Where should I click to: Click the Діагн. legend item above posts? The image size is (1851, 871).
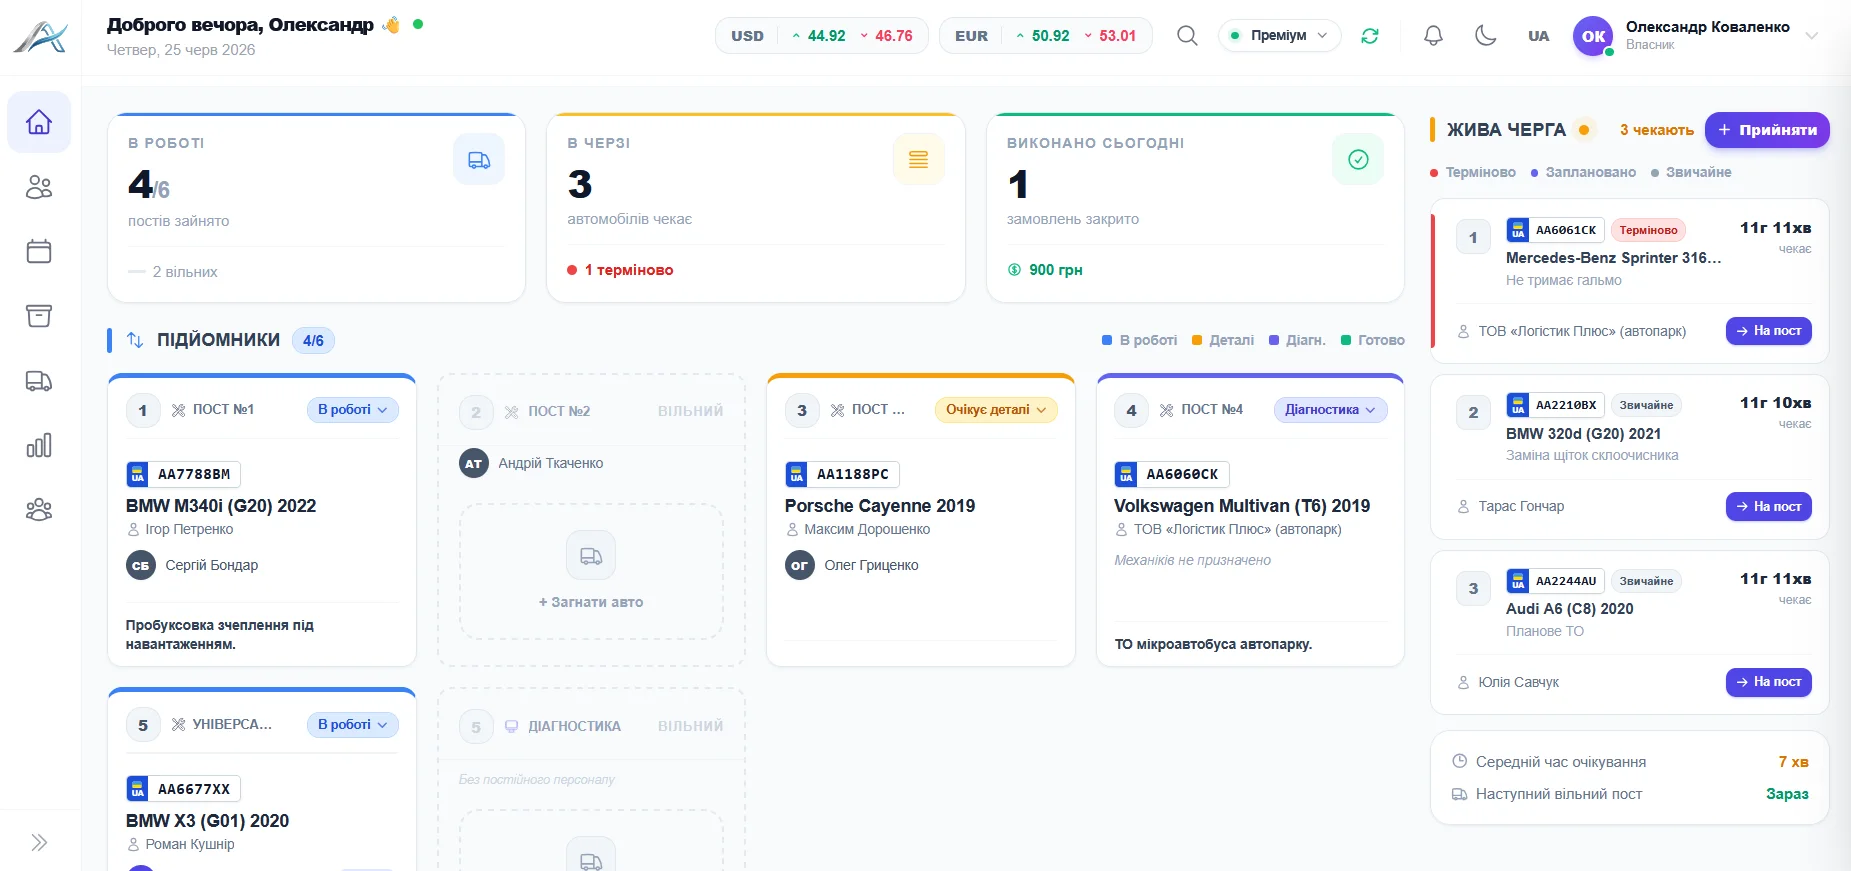tap(1297, 340)
